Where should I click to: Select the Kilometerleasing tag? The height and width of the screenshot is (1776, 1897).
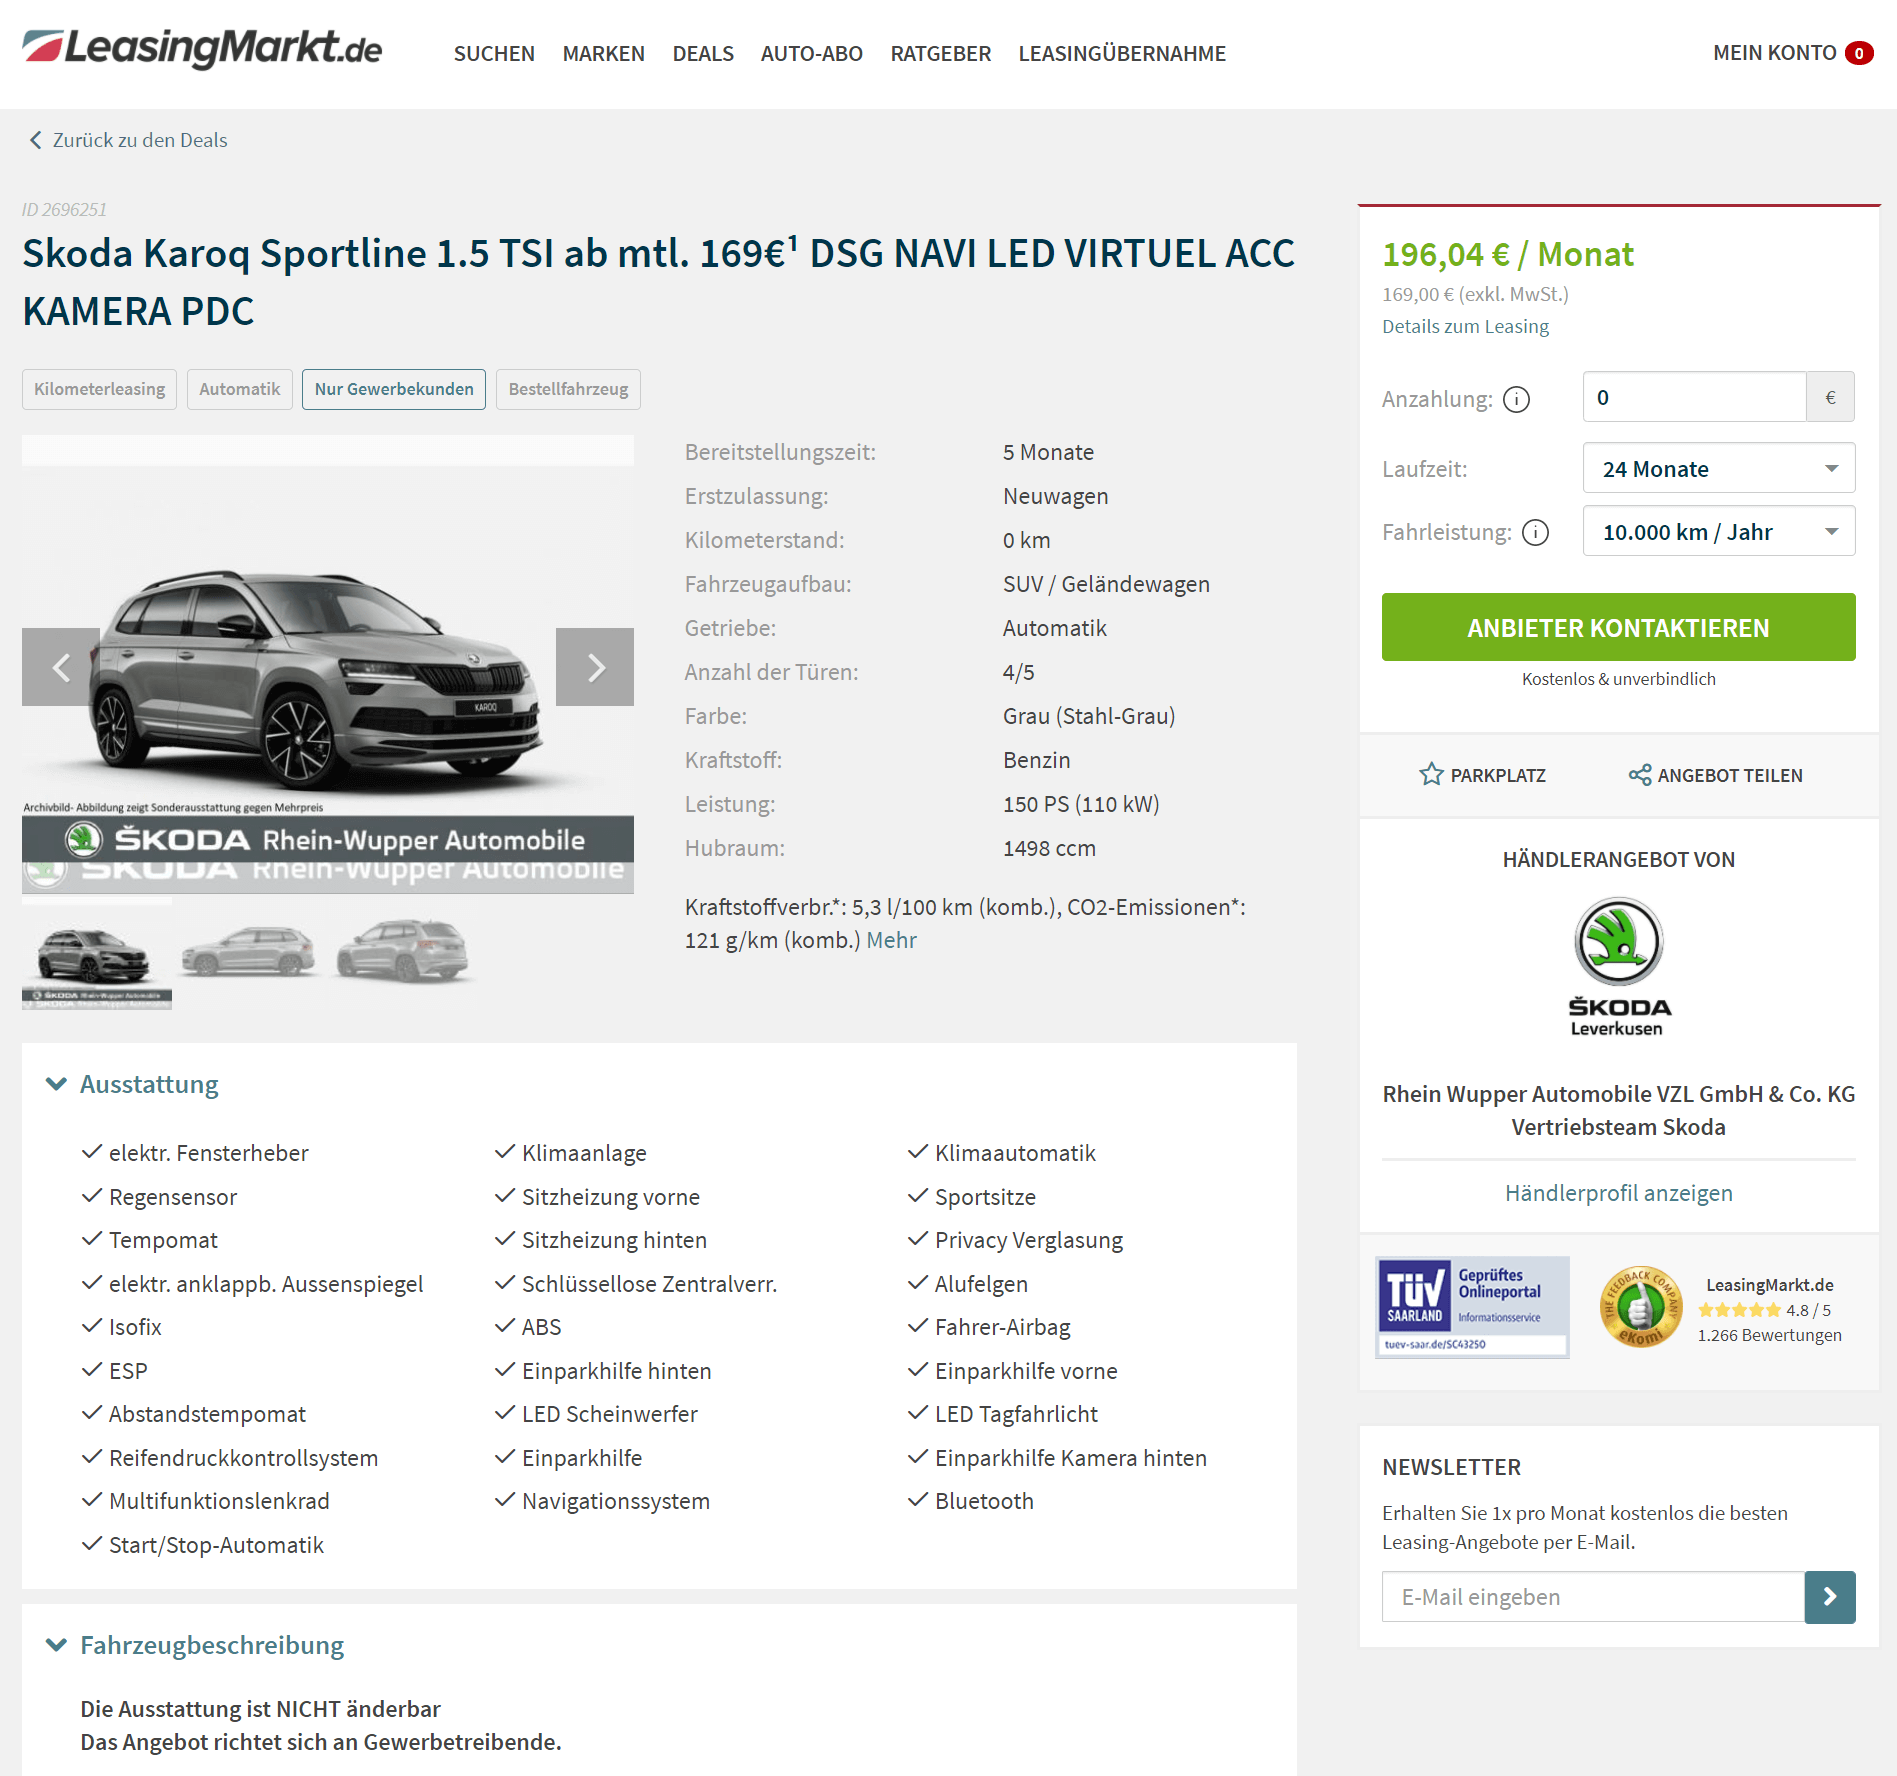[x=100, y=389]
